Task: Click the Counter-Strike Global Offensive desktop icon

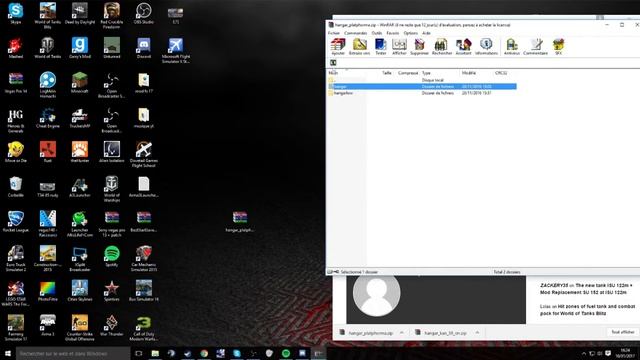Action: point(80,328)
